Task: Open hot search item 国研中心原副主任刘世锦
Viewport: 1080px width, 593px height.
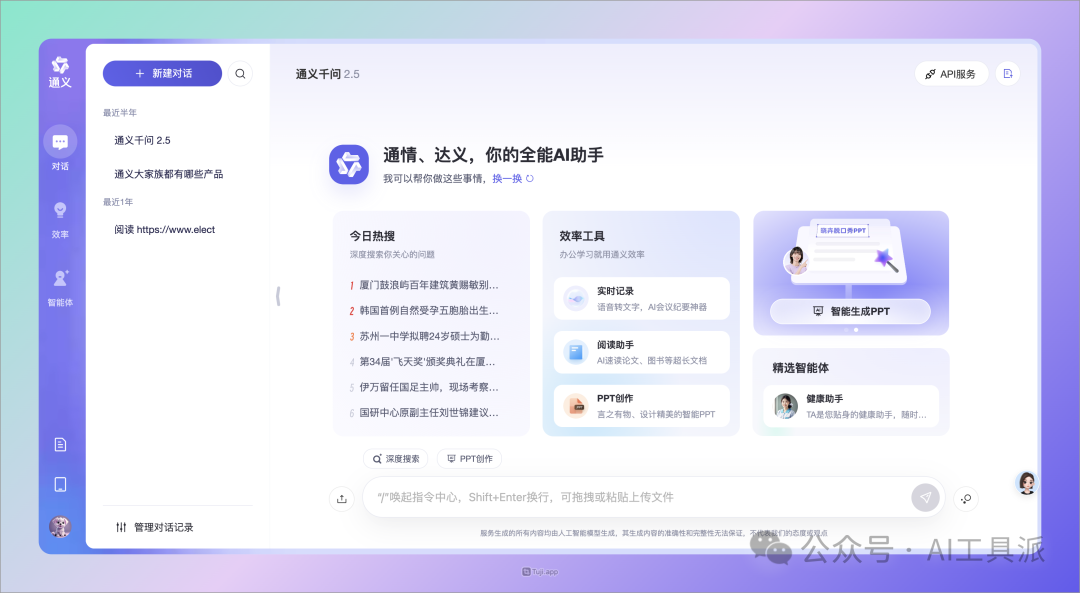Action: click(424, 413)
